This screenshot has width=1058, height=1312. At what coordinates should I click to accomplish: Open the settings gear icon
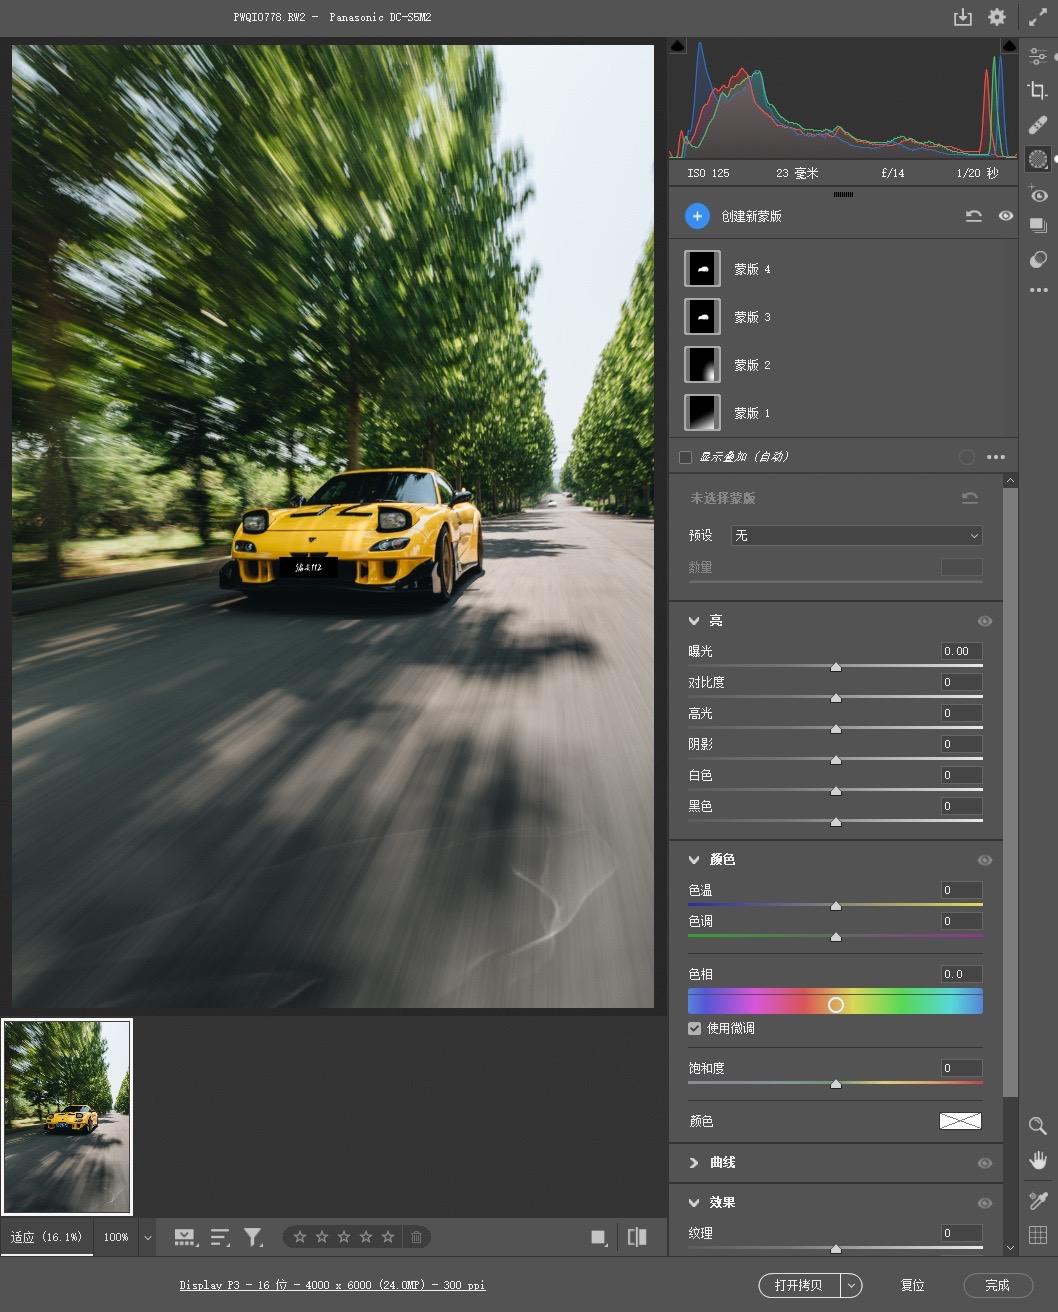[997, 17]
